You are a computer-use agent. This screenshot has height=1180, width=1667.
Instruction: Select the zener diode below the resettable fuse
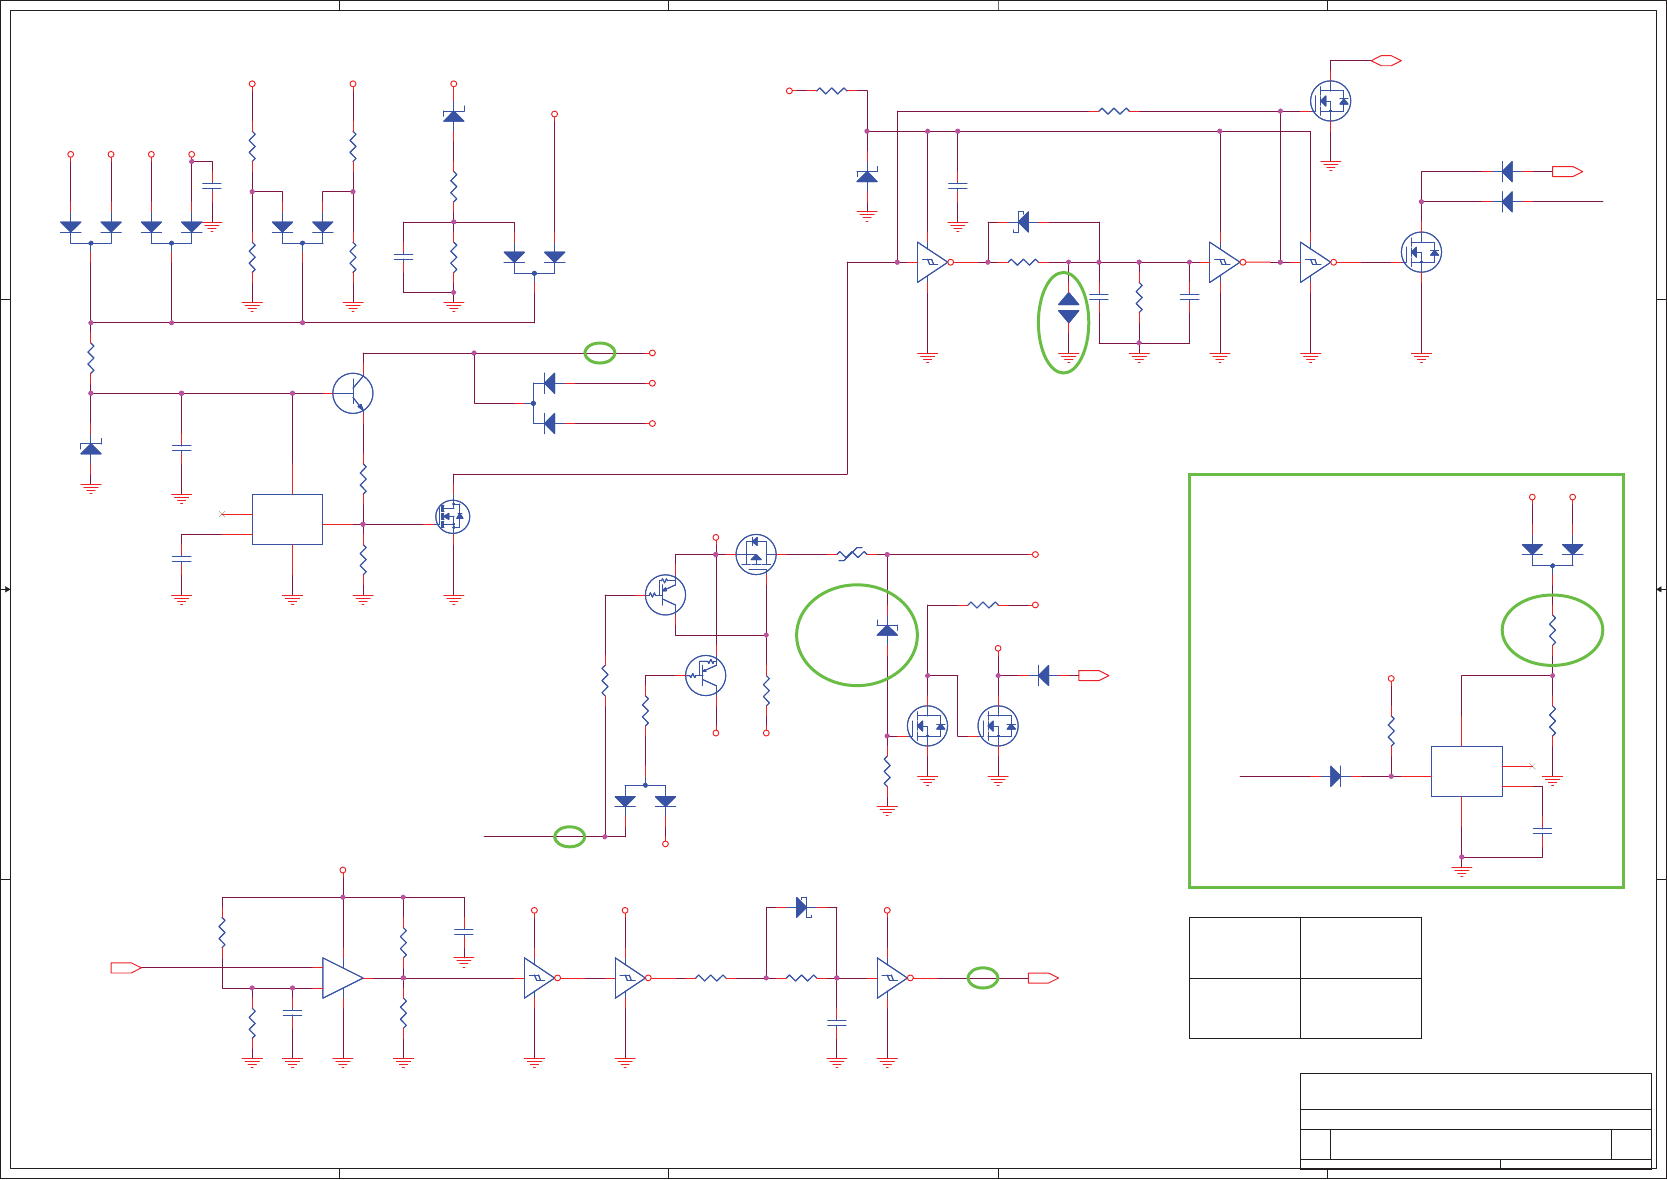click(887, 629)
